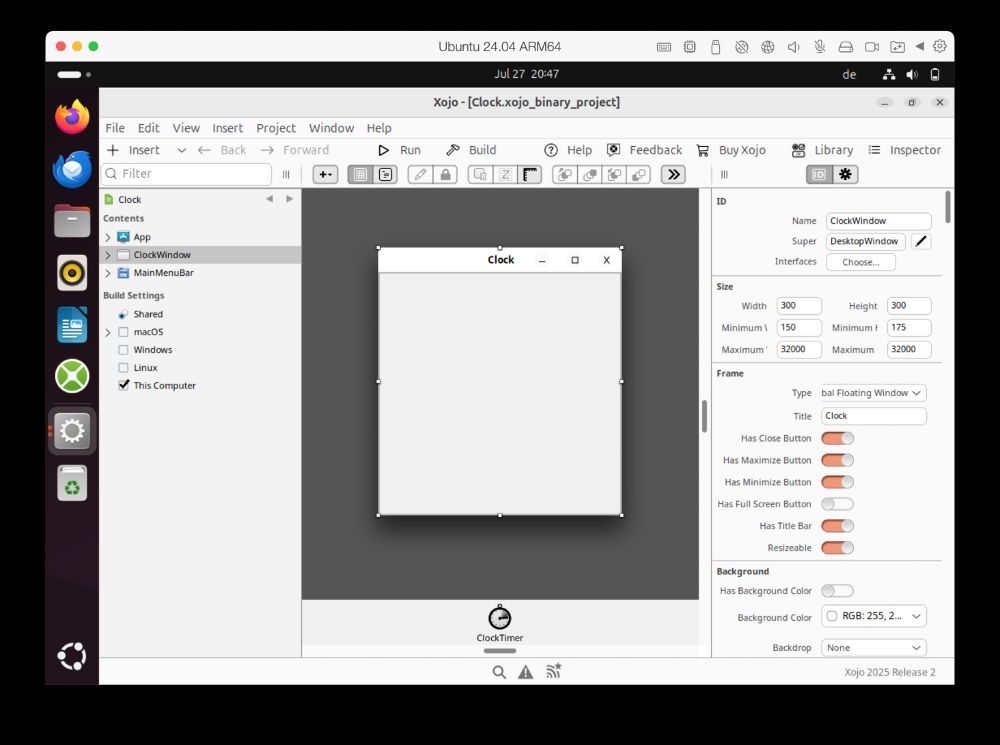Click the Buy Xojo cart icon
The width and height of the screenshot is (1000, 745).
click(702, 150)
